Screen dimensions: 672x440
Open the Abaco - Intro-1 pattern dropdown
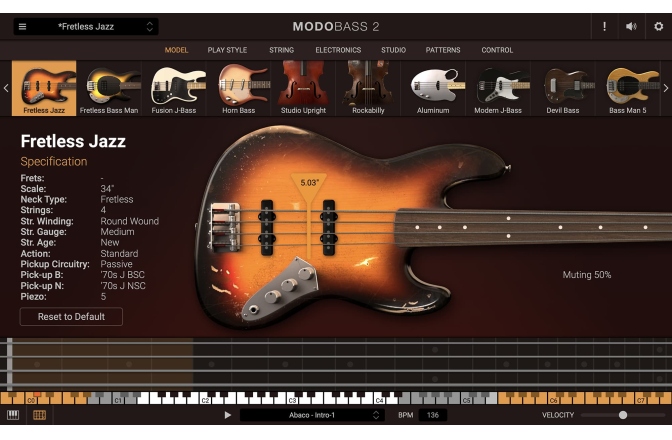312,415
